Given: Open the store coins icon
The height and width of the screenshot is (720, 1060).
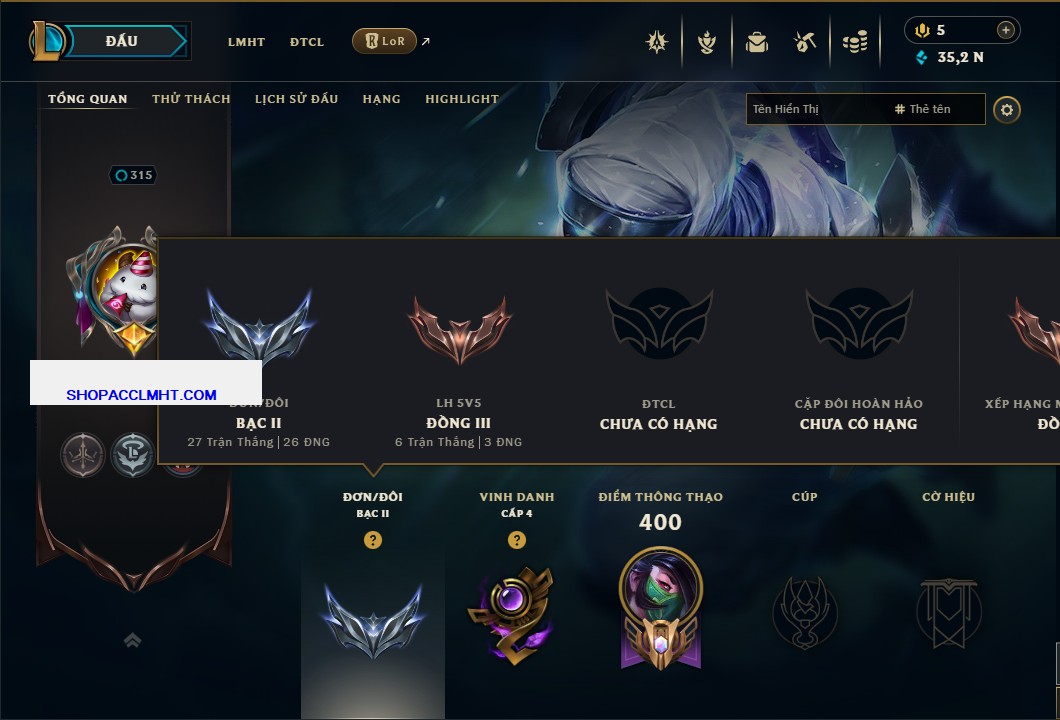Looking at the screenshot, I should [855, 42].
